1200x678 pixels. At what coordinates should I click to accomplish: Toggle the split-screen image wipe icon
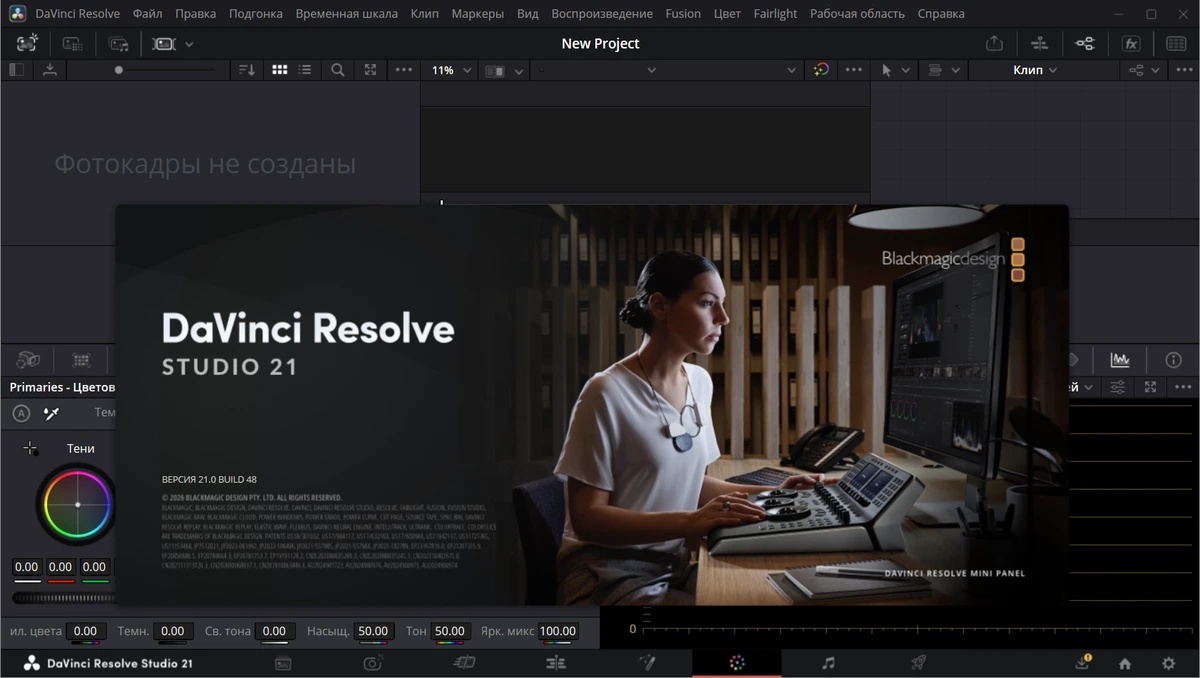(x=495, y=71)
